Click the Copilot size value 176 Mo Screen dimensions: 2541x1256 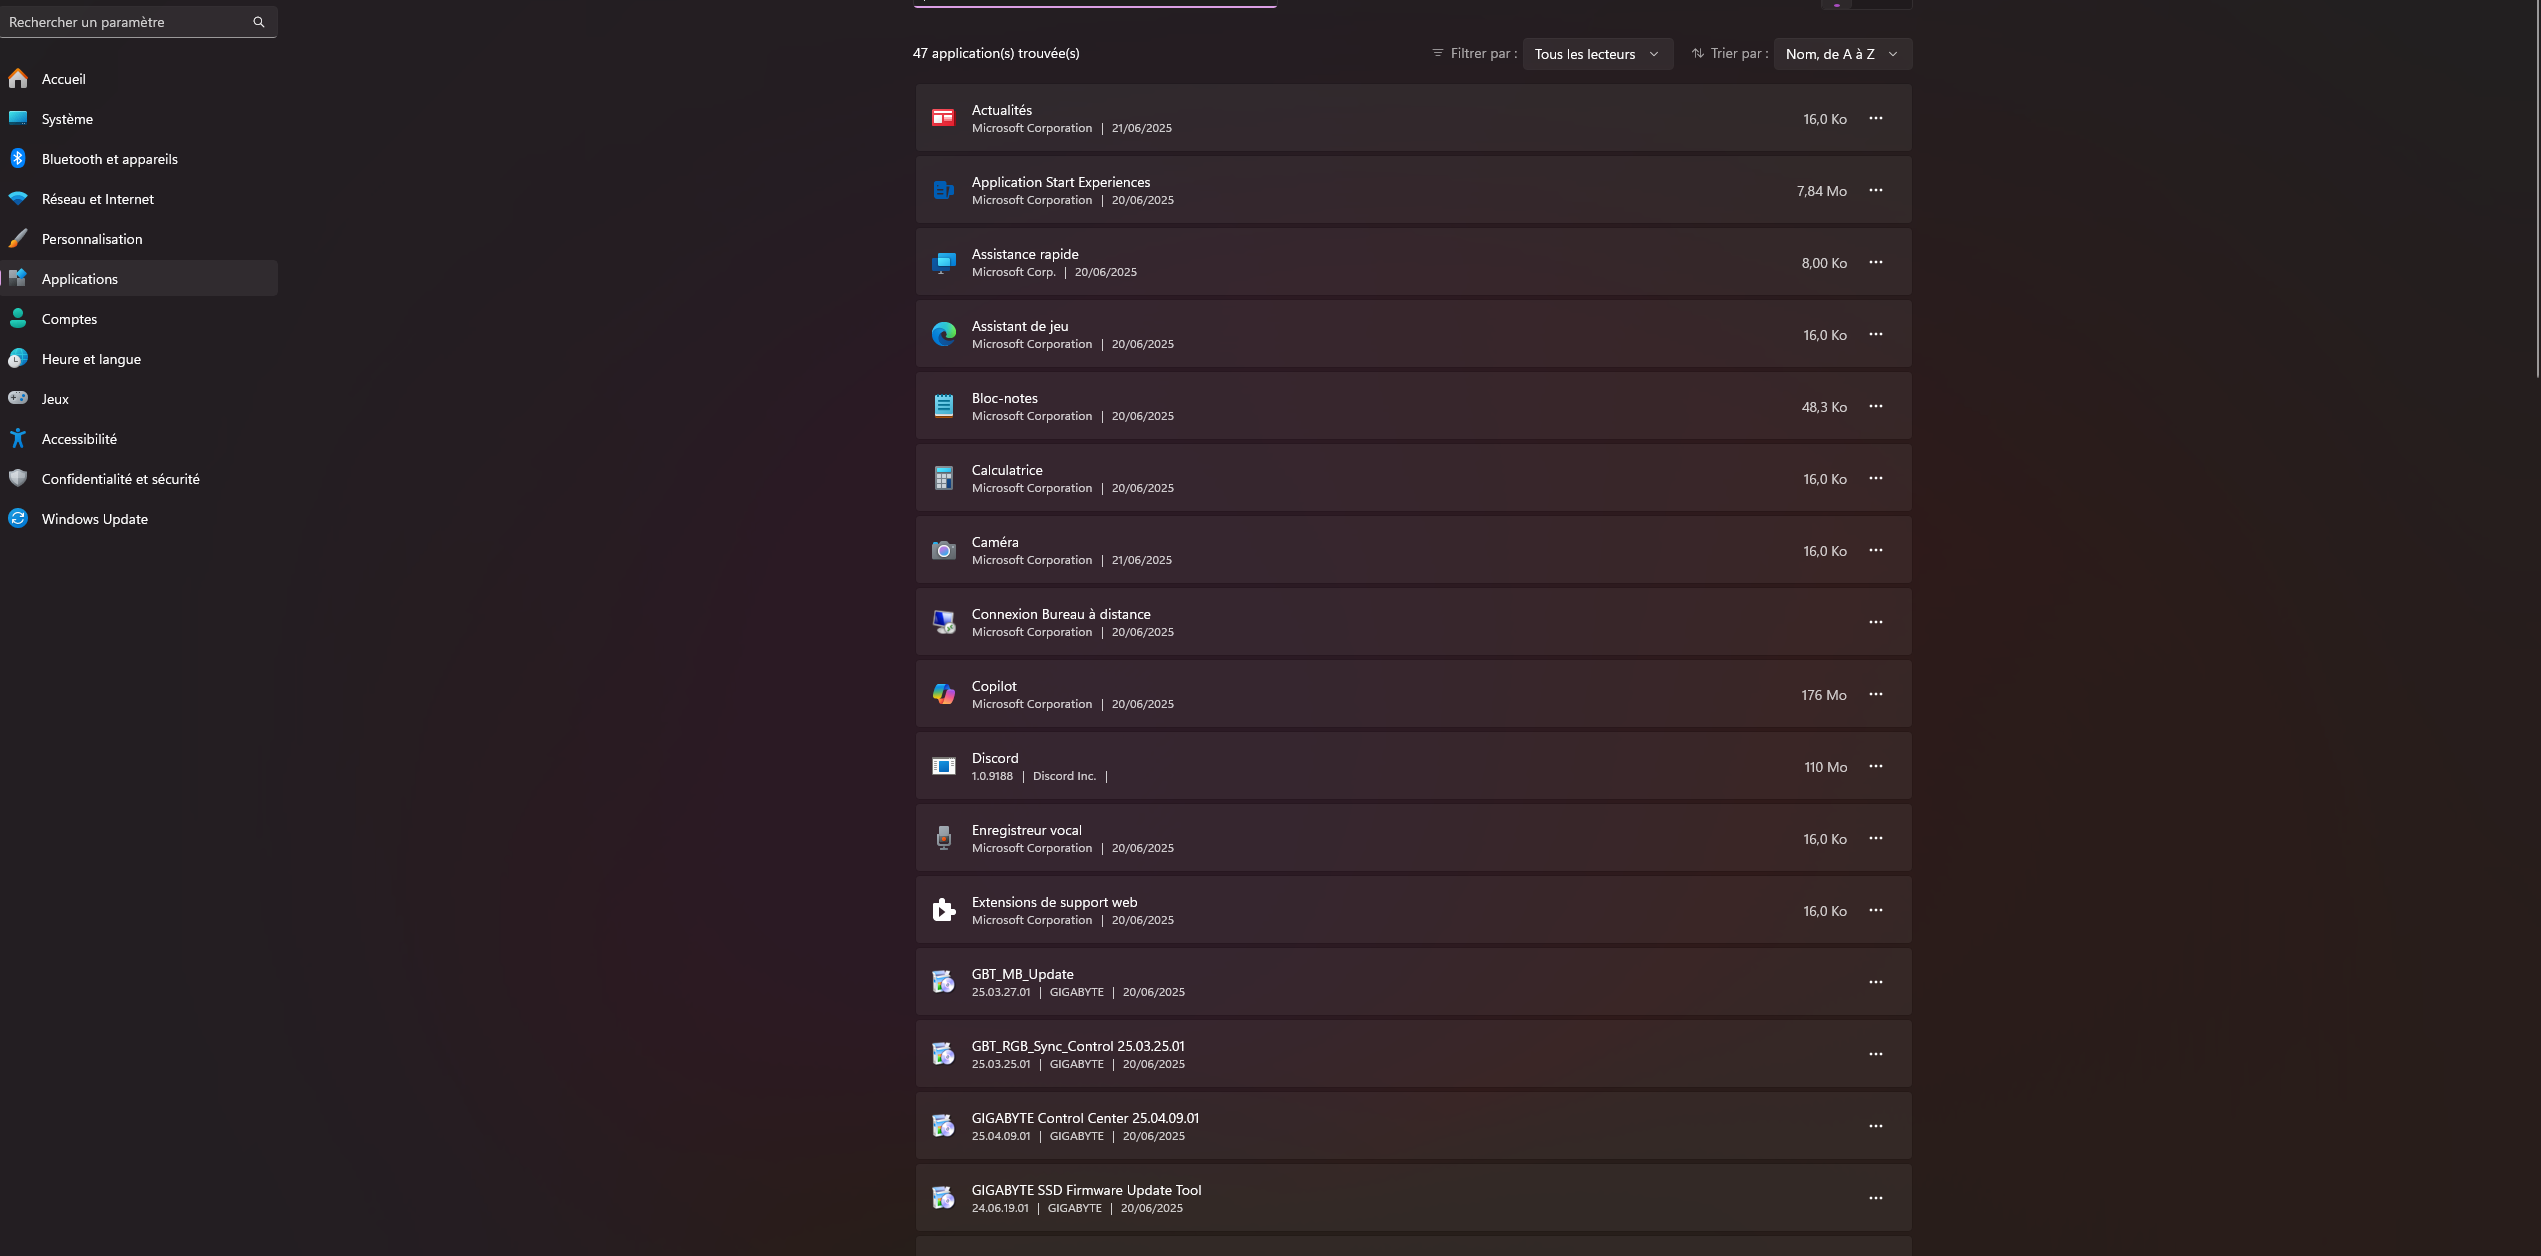click(x=1824, y=695)
